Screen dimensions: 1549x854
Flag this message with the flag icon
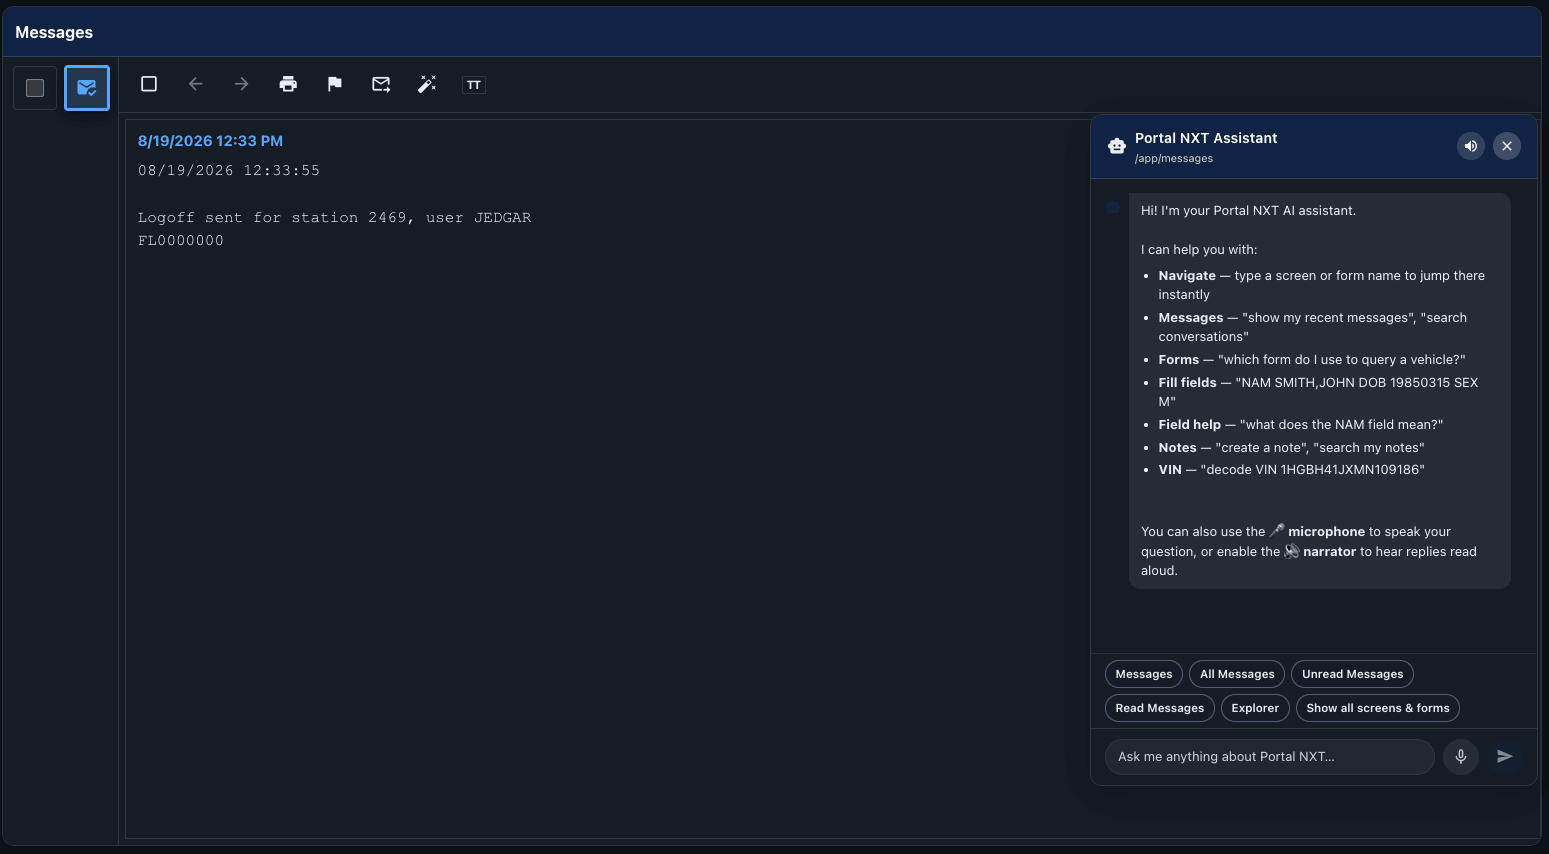tap(335, 84)
